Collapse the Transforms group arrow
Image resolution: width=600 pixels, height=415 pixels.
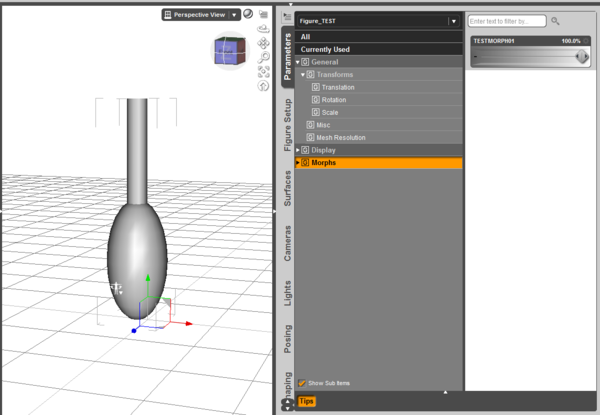303,75
